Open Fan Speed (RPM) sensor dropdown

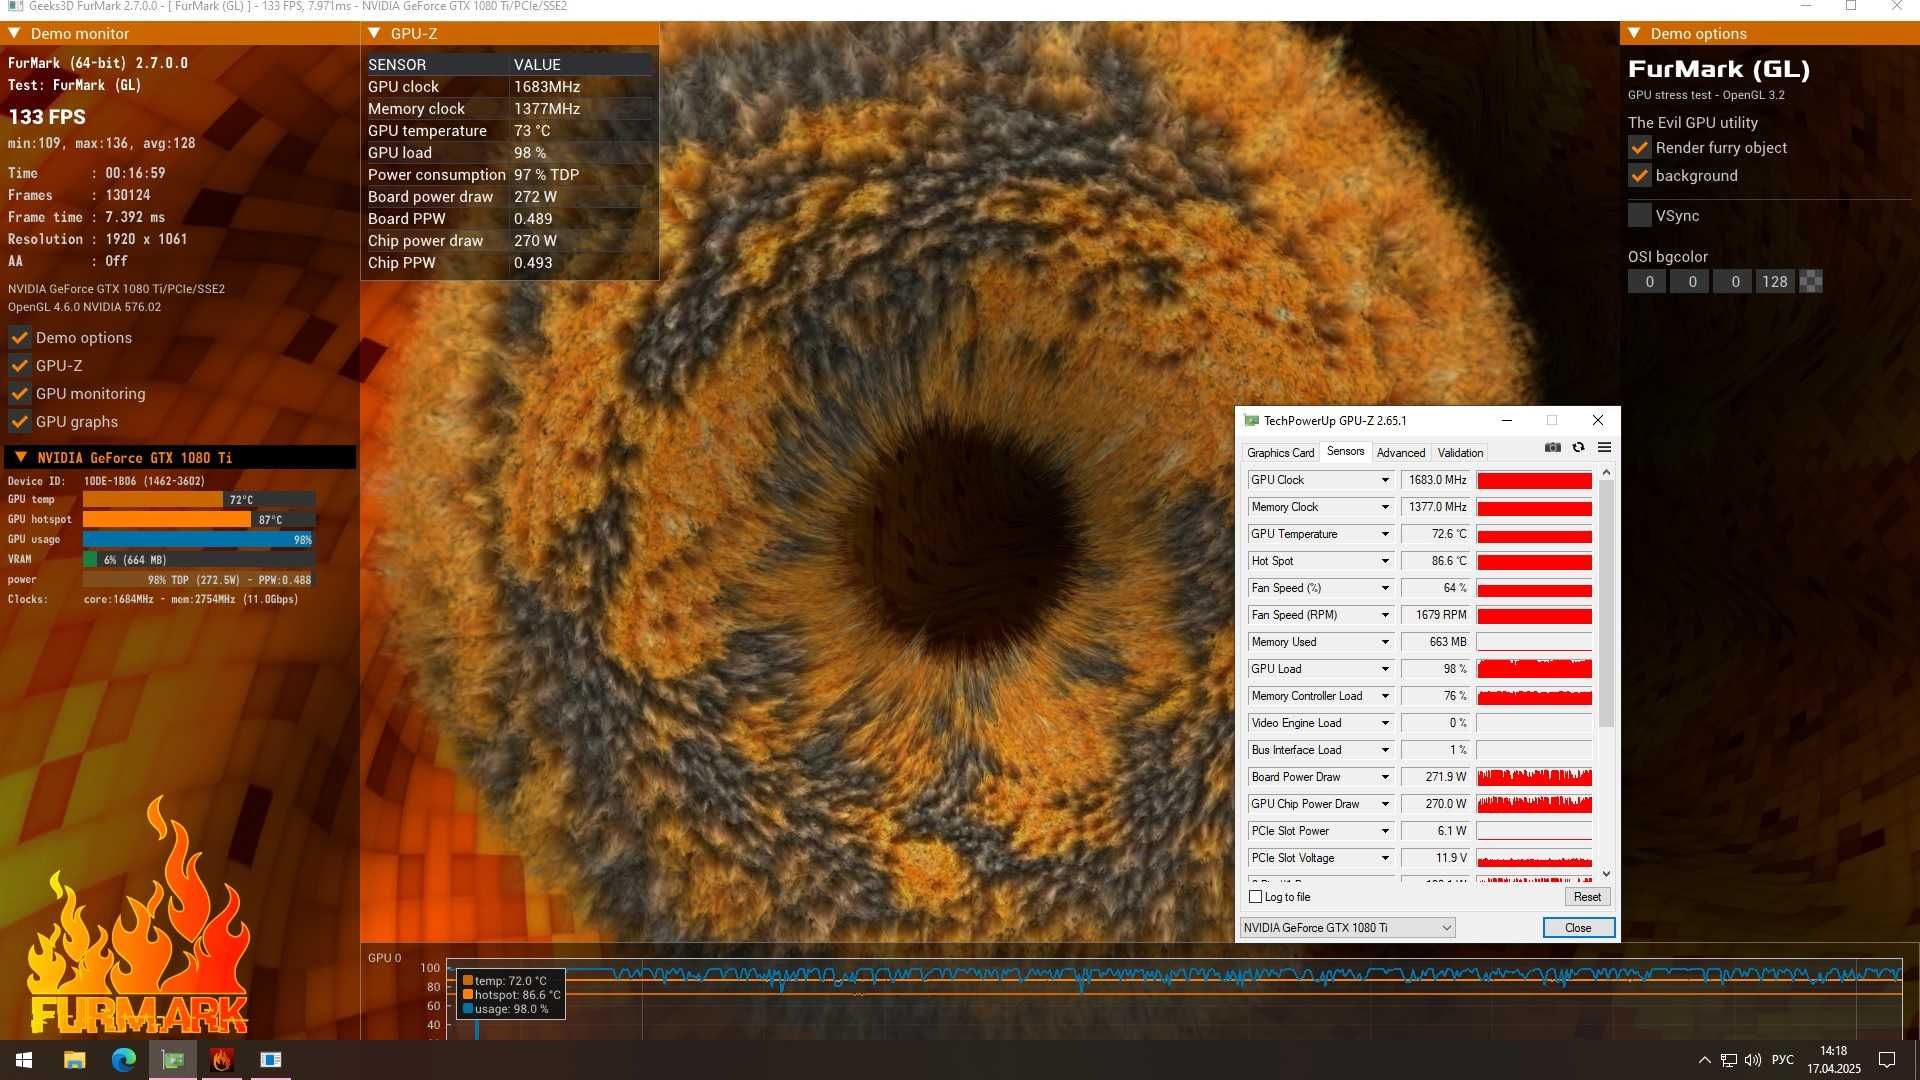[1385, 615]
